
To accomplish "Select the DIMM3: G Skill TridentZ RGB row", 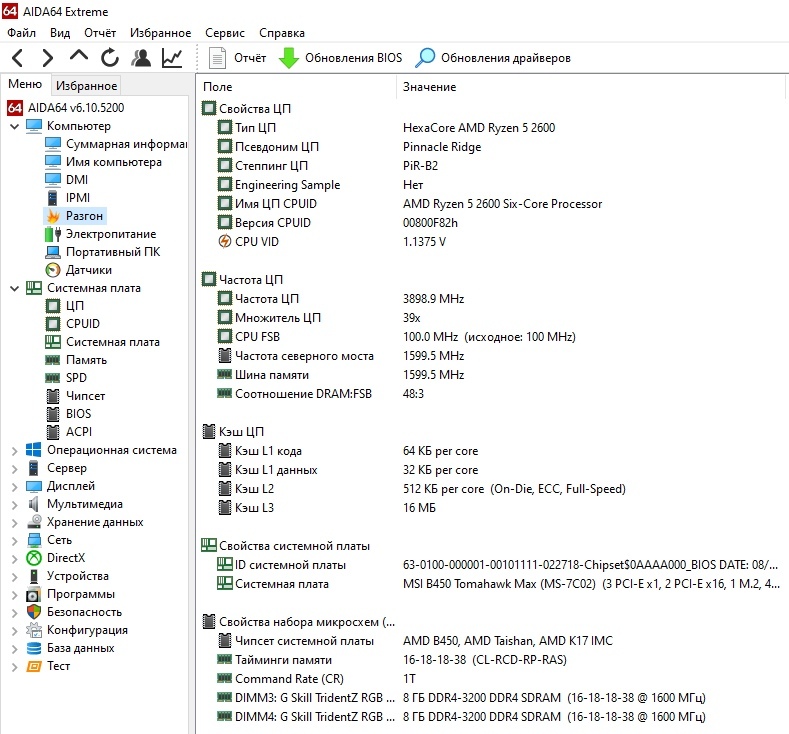I will click(492, 698).
